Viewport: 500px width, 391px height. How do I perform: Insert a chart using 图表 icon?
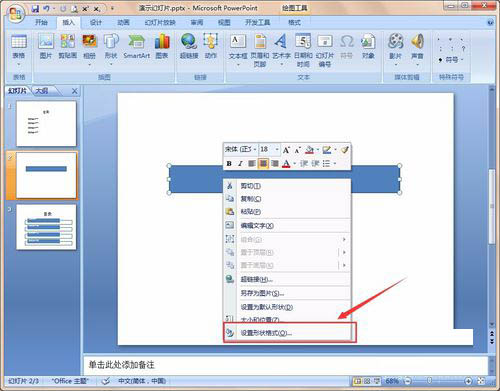[x=162, y=47]
